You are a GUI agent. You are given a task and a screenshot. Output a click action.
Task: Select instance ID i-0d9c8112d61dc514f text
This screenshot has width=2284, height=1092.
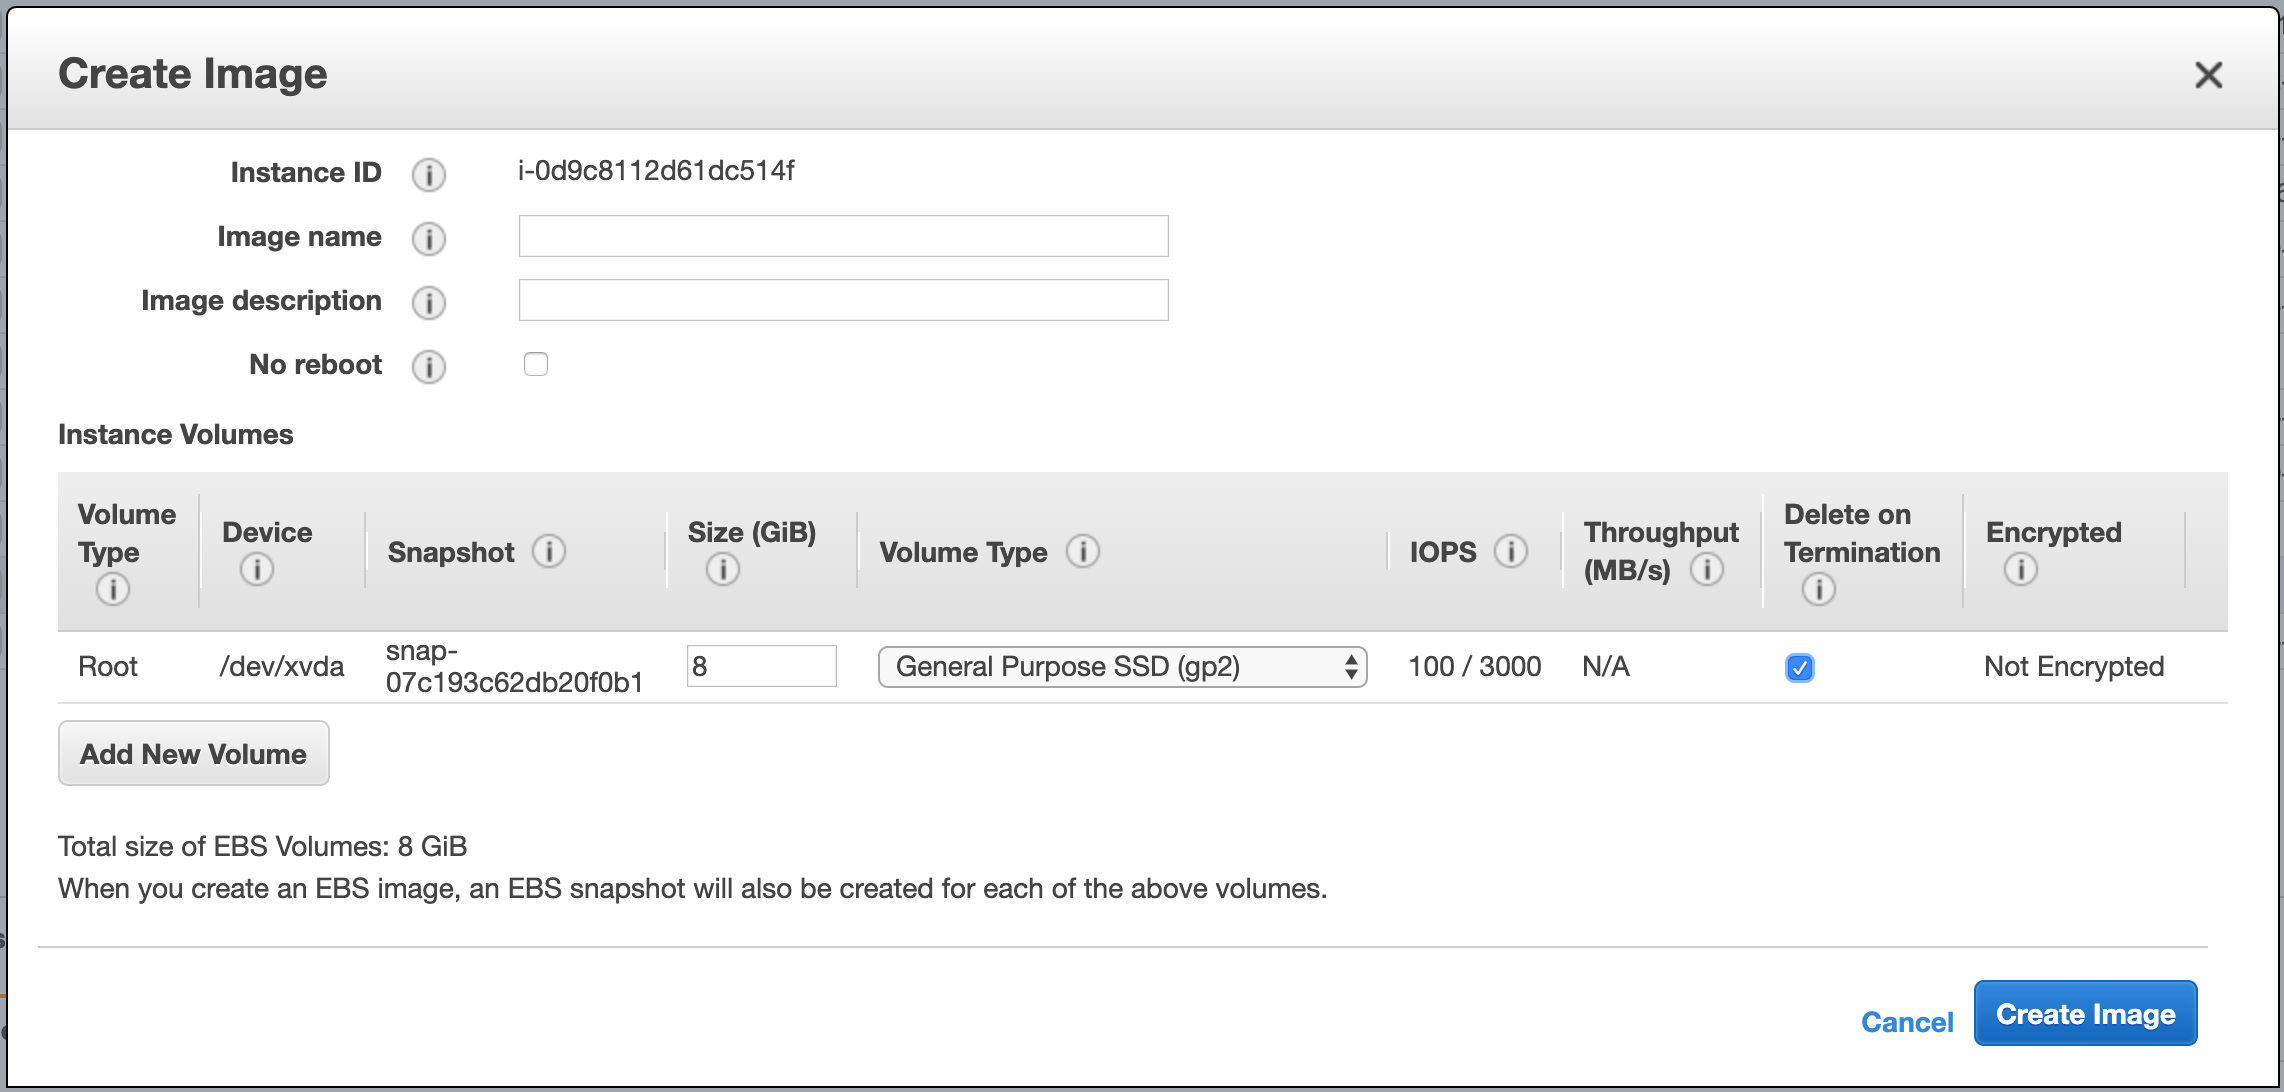pos(656,171)
